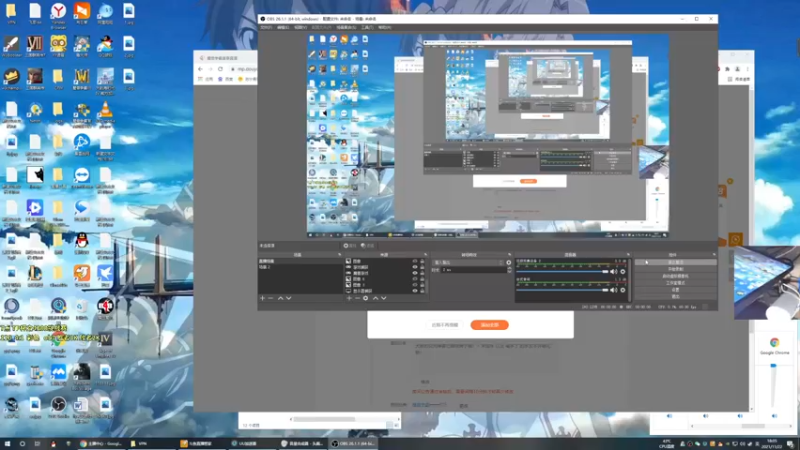Screen dimensions: 800x450
Task: Open Scenes dock panel menu arrow
Action: (339, 255)
